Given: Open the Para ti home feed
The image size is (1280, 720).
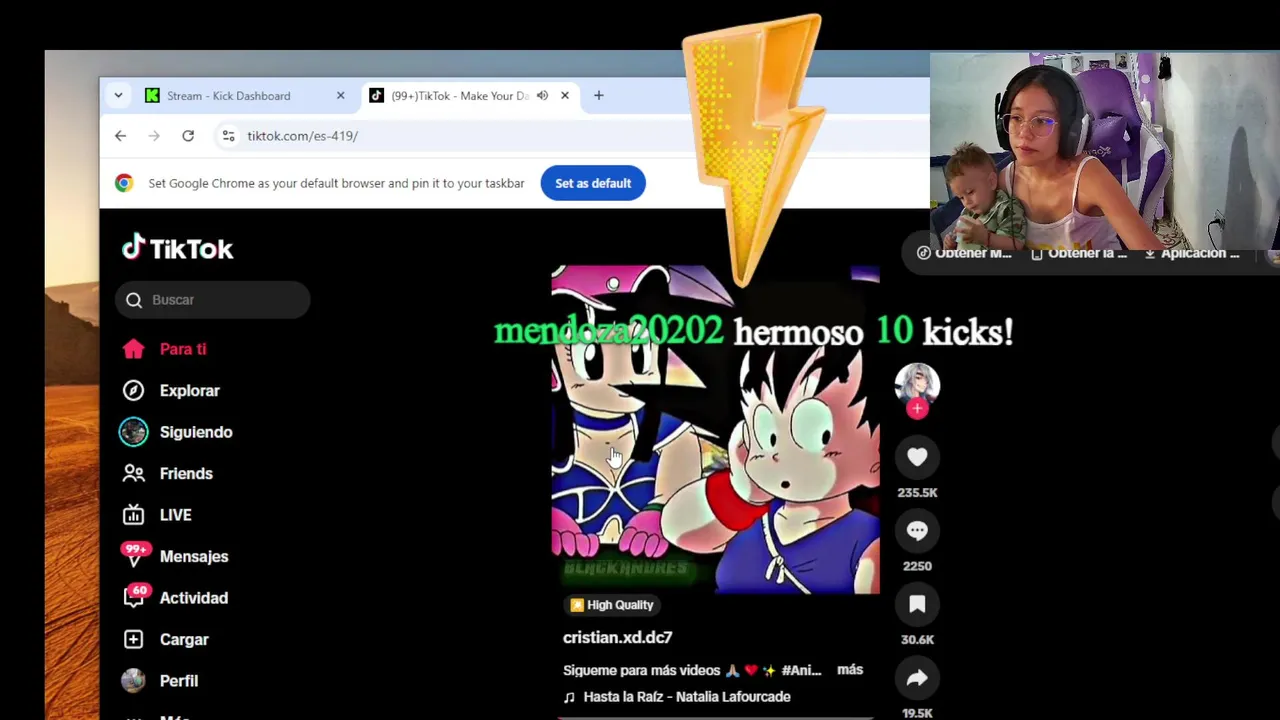Looking at the screenshot, I should click(x=165, y=349).
